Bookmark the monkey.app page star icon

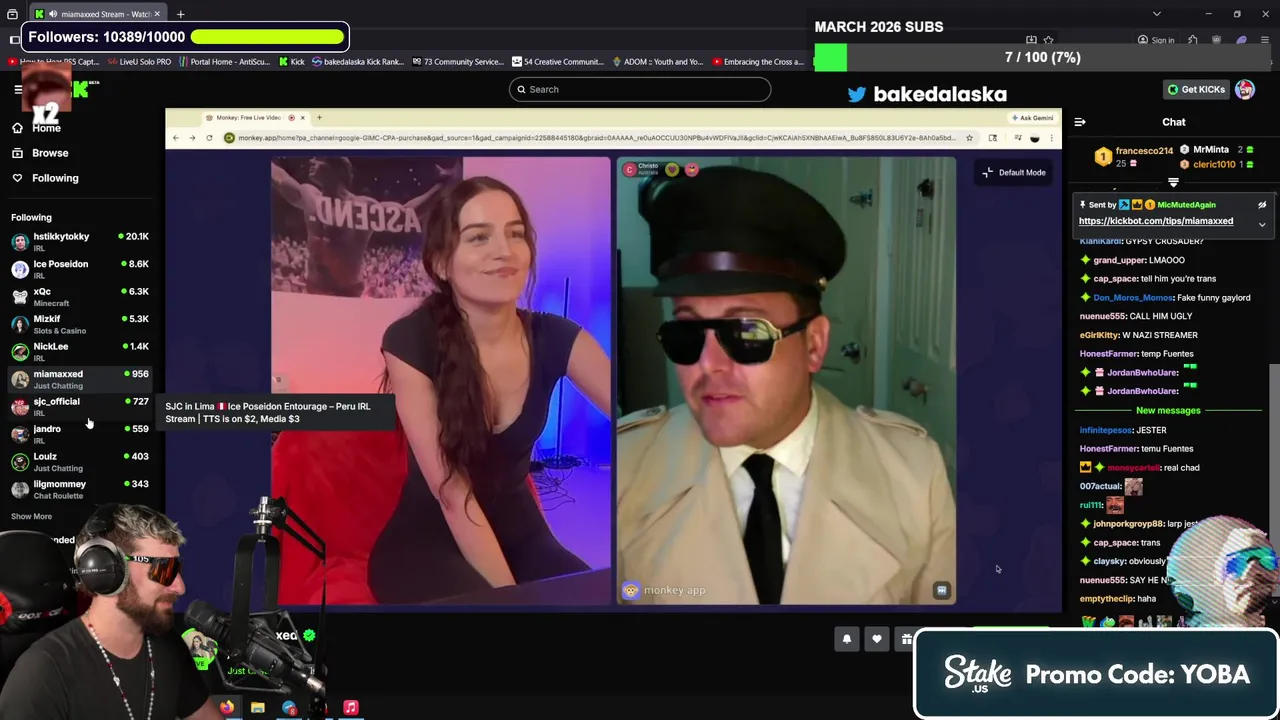click(969, 138)
